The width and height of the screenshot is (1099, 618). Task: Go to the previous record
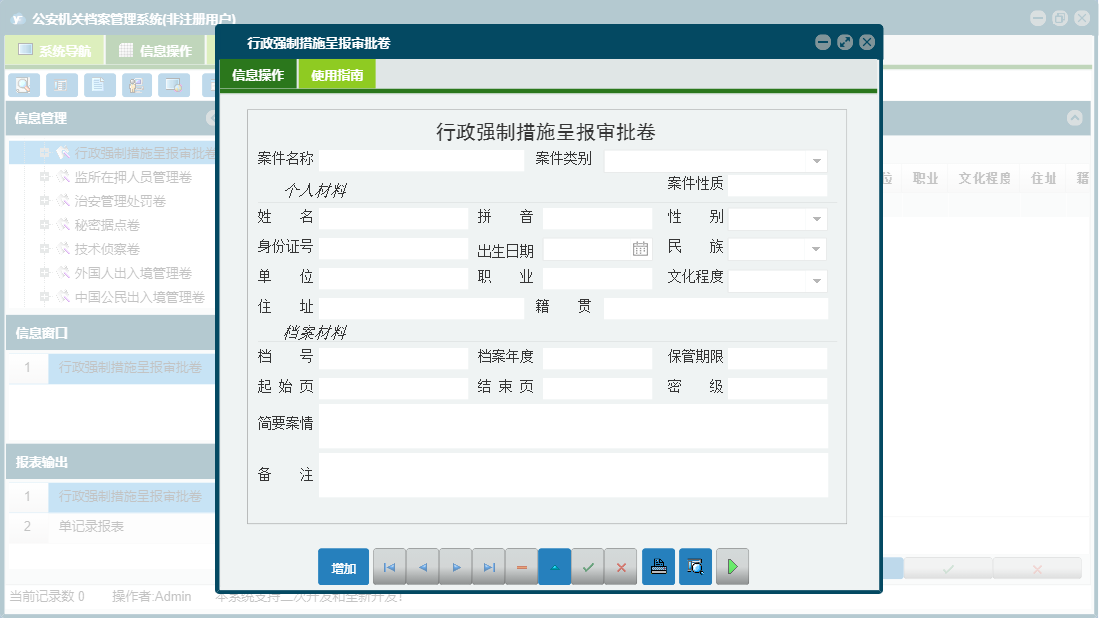(423, 567)
